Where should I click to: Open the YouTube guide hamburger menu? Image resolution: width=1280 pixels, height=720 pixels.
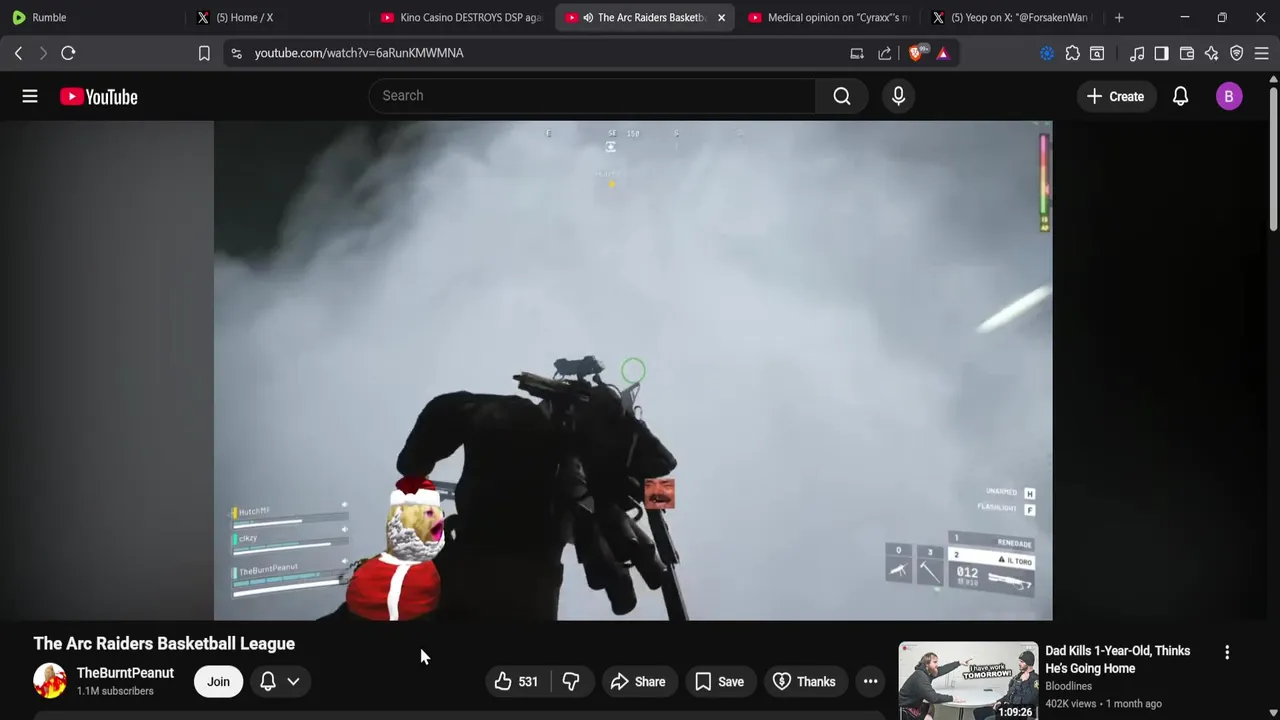pyautogui.click(x=30, y=96)
